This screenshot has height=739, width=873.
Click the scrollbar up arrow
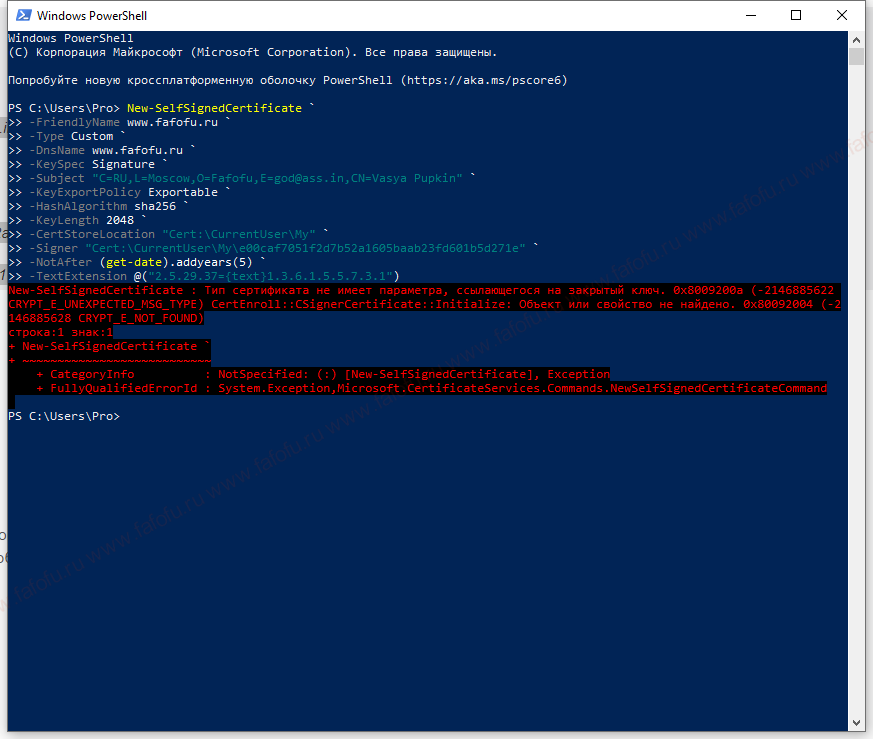point(856,40)
